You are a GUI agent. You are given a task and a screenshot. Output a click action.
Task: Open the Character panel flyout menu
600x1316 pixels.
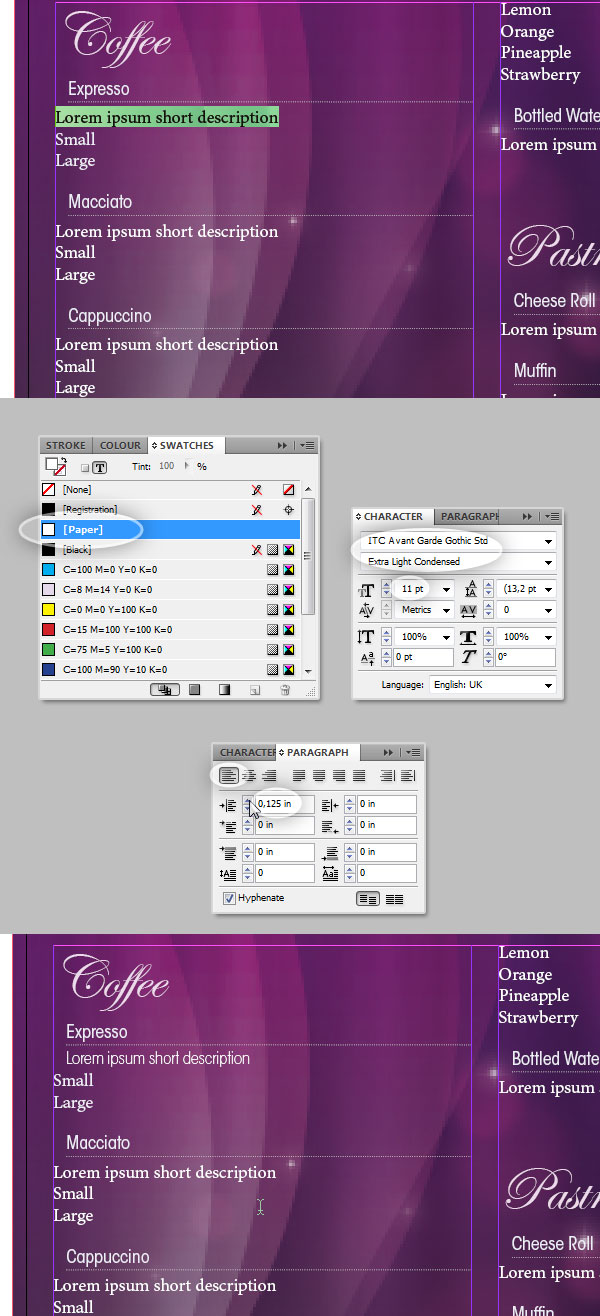point(552,517)
